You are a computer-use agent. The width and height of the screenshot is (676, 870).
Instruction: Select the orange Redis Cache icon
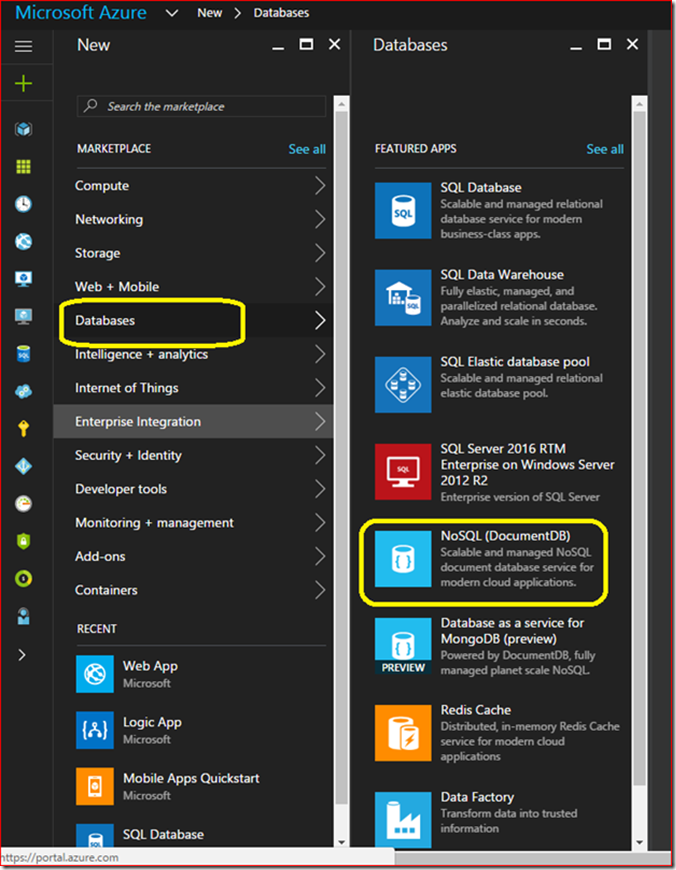tap(403, 733)
